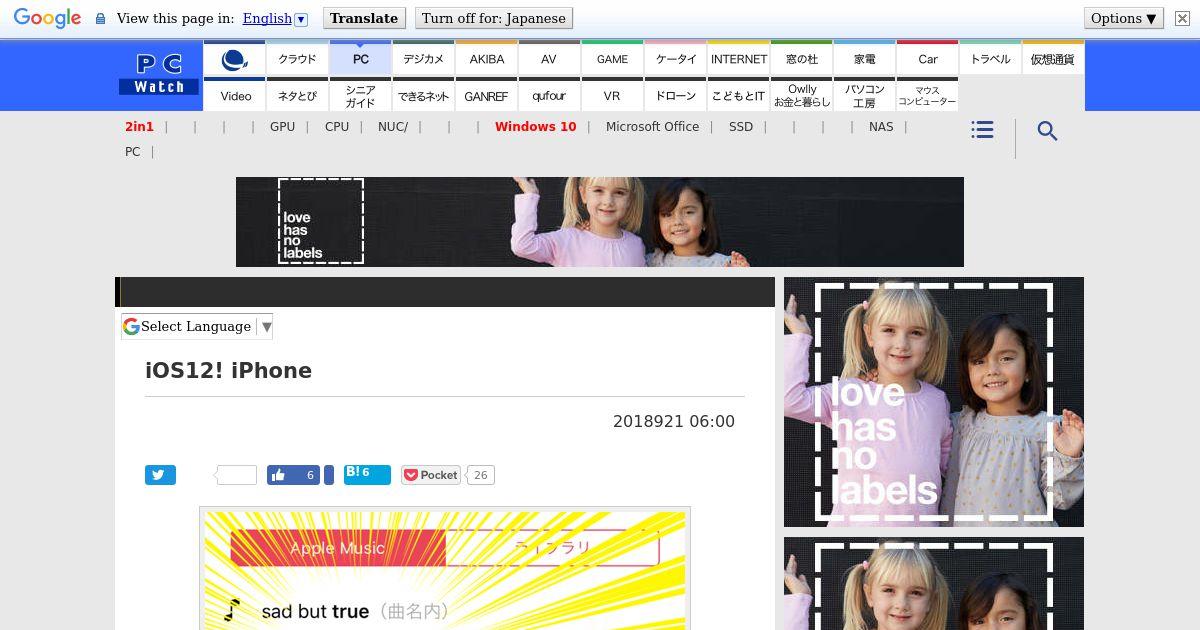Click the search magnifier icon
The image size is (1200, 630).
coord(1047,131)
